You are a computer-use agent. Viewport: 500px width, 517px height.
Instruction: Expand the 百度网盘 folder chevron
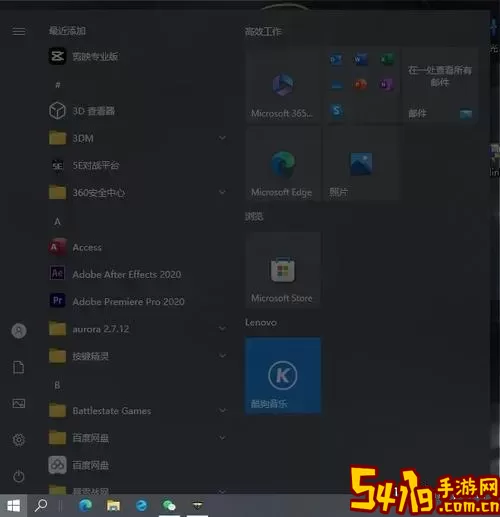pyautogui.click(x=222, y=438)
